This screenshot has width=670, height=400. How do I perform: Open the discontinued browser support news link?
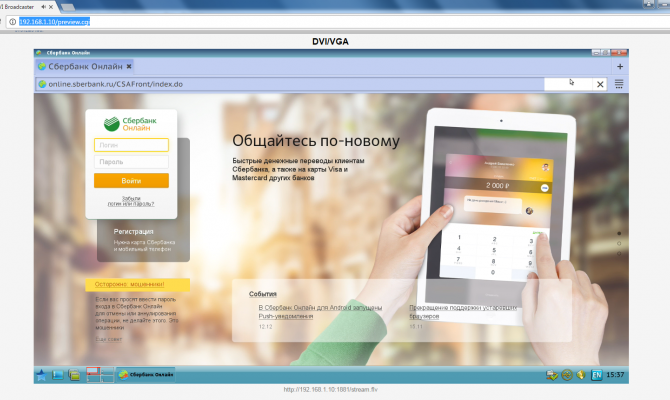[x=463, y=312]
